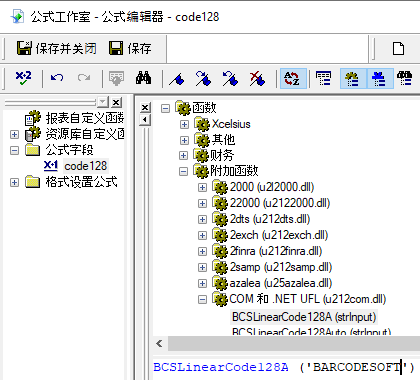Viewport: 420px width, 380px height.
Task: Close the workshop tree panel
Action: coord(116,102)
